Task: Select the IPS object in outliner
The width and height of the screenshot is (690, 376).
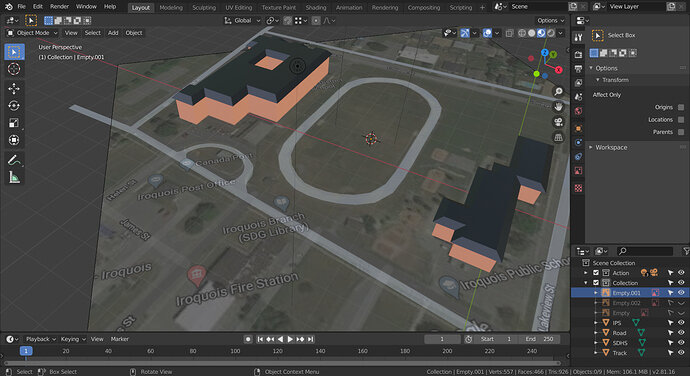Action: [617, 323]
